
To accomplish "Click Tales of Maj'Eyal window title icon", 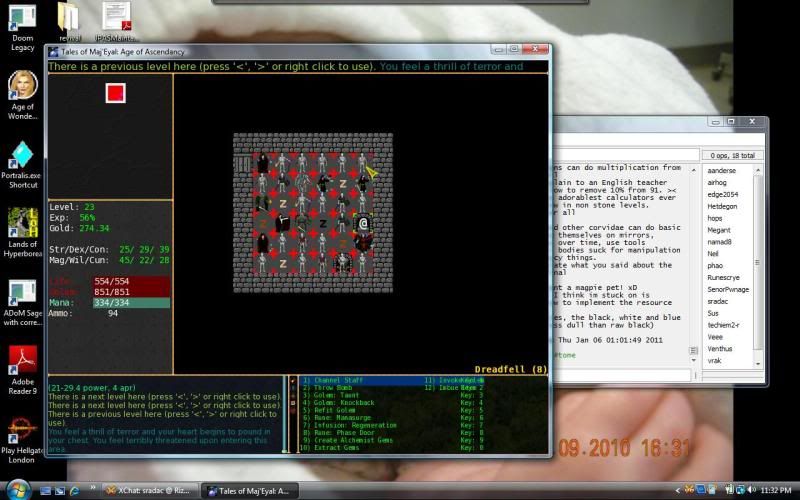I will (x=54, y=52).
